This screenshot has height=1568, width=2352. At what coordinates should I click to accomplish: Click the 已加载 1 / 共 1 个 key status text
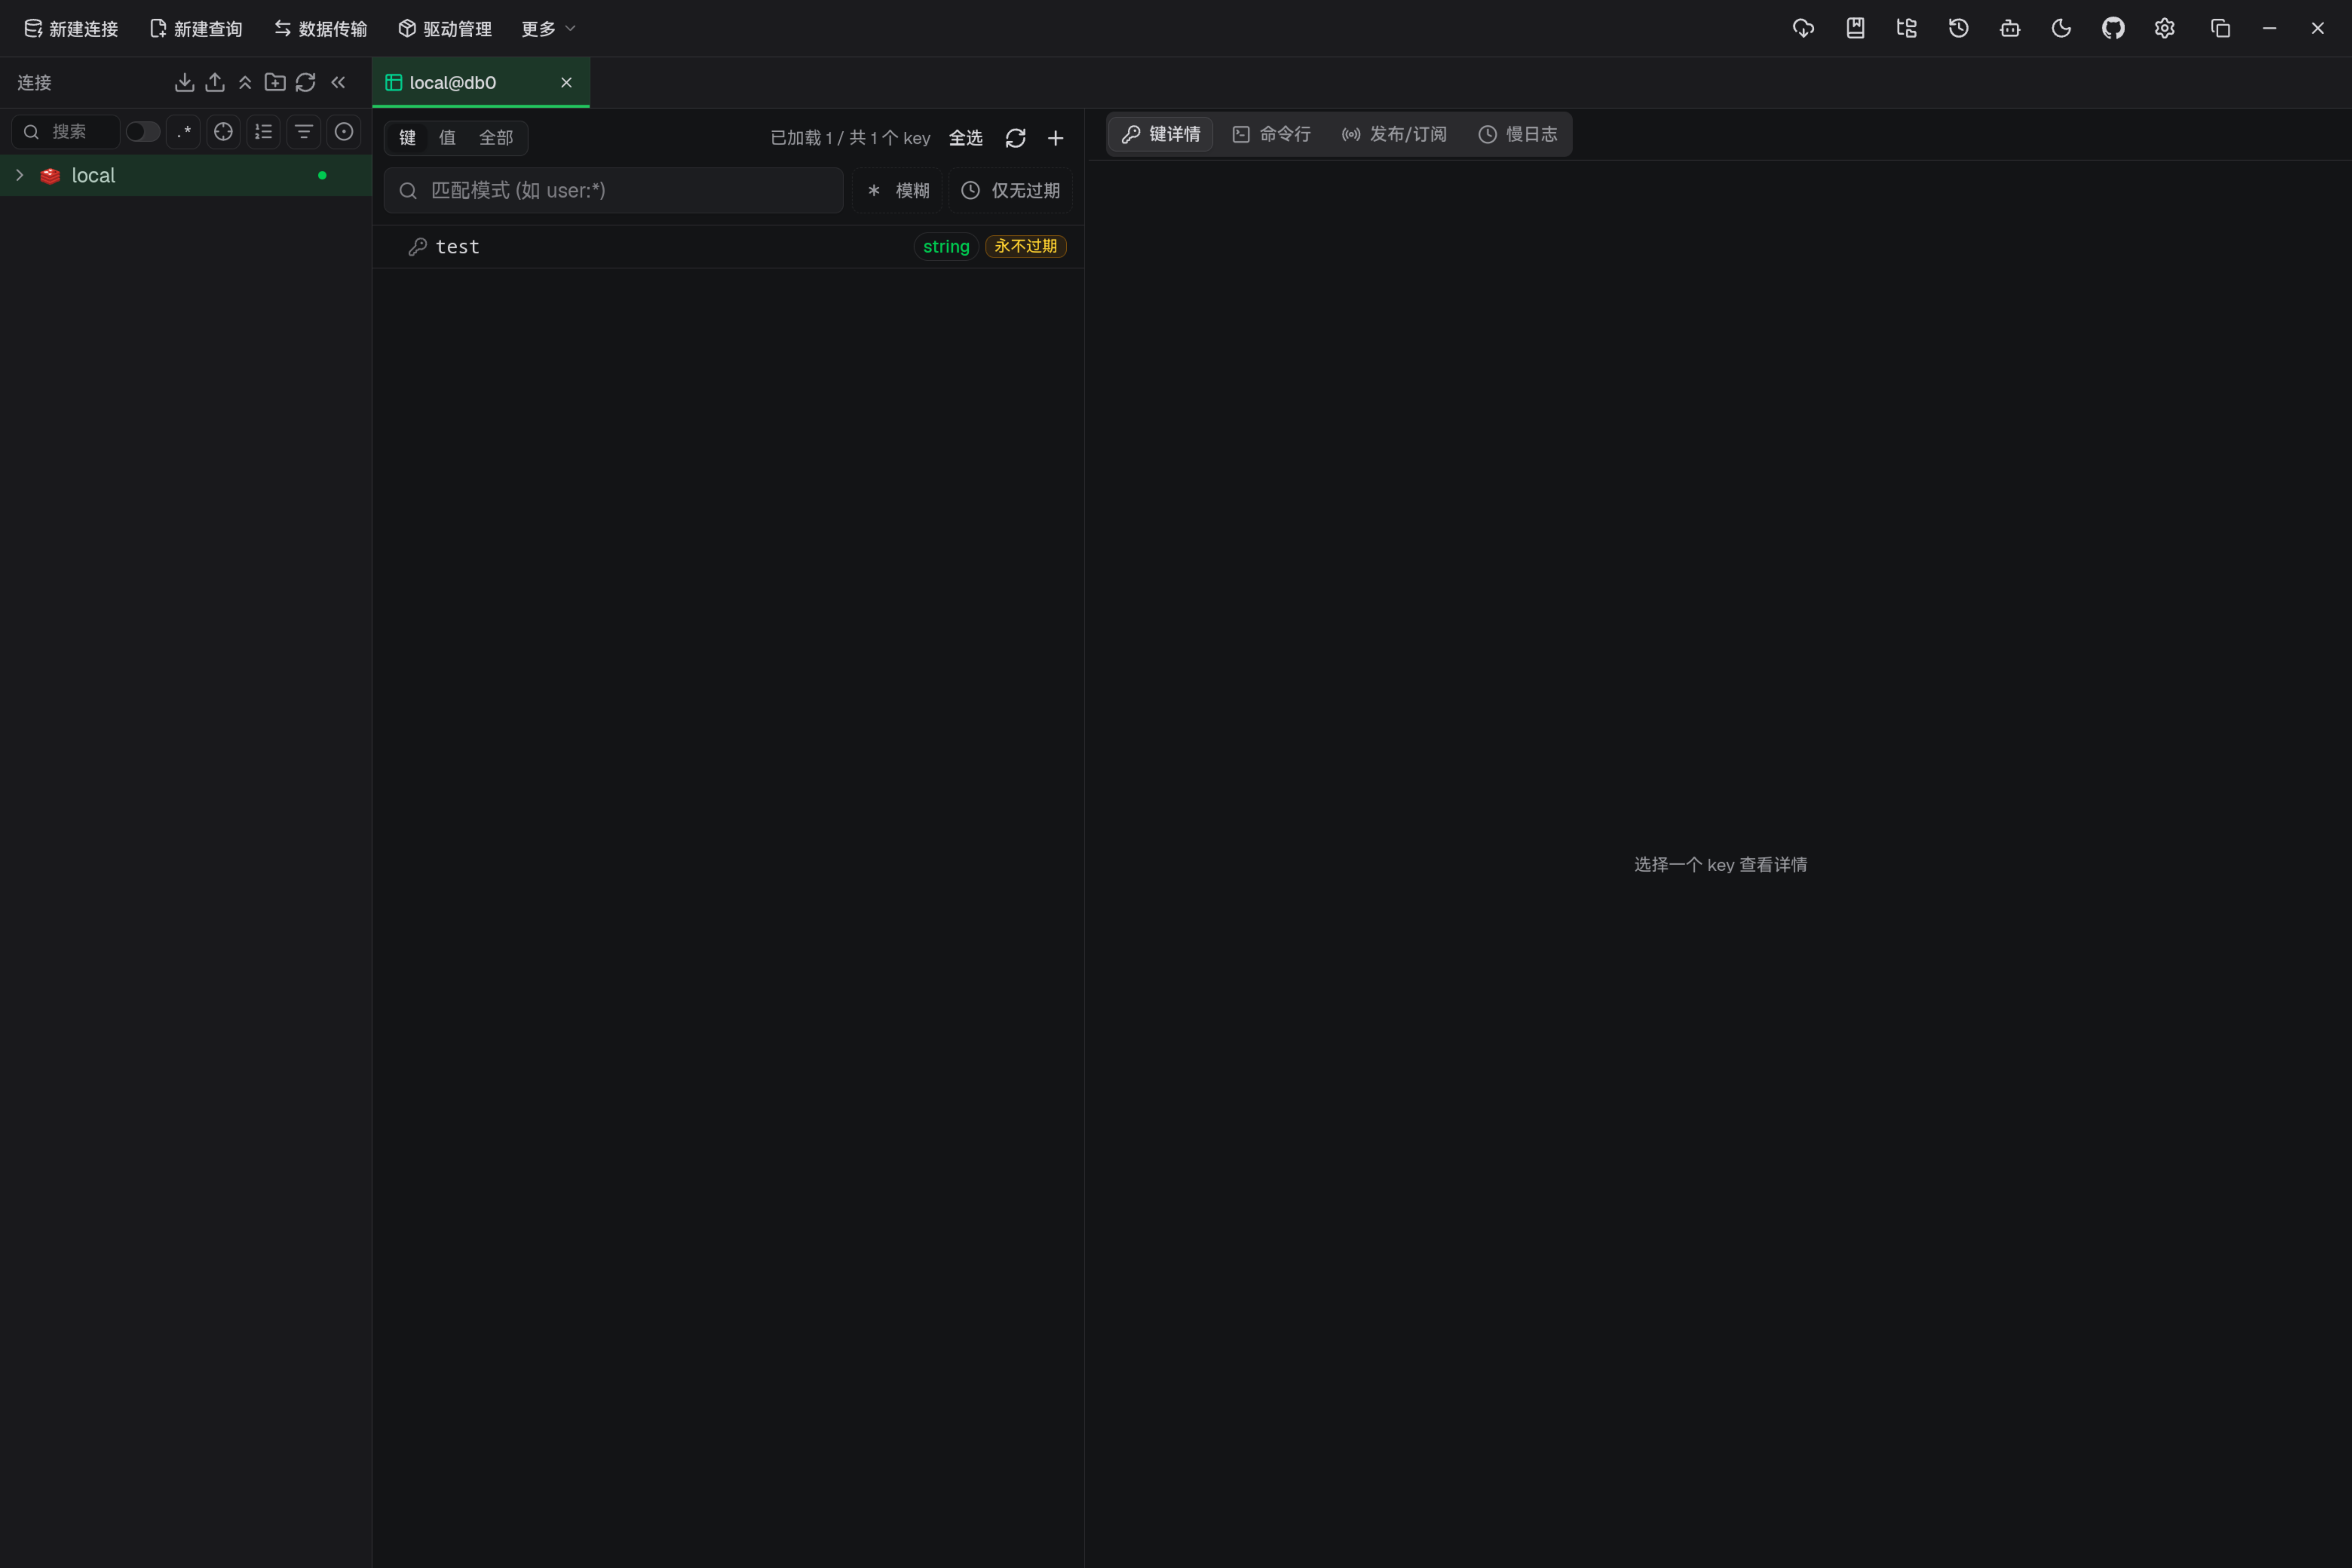pos(850,138)
